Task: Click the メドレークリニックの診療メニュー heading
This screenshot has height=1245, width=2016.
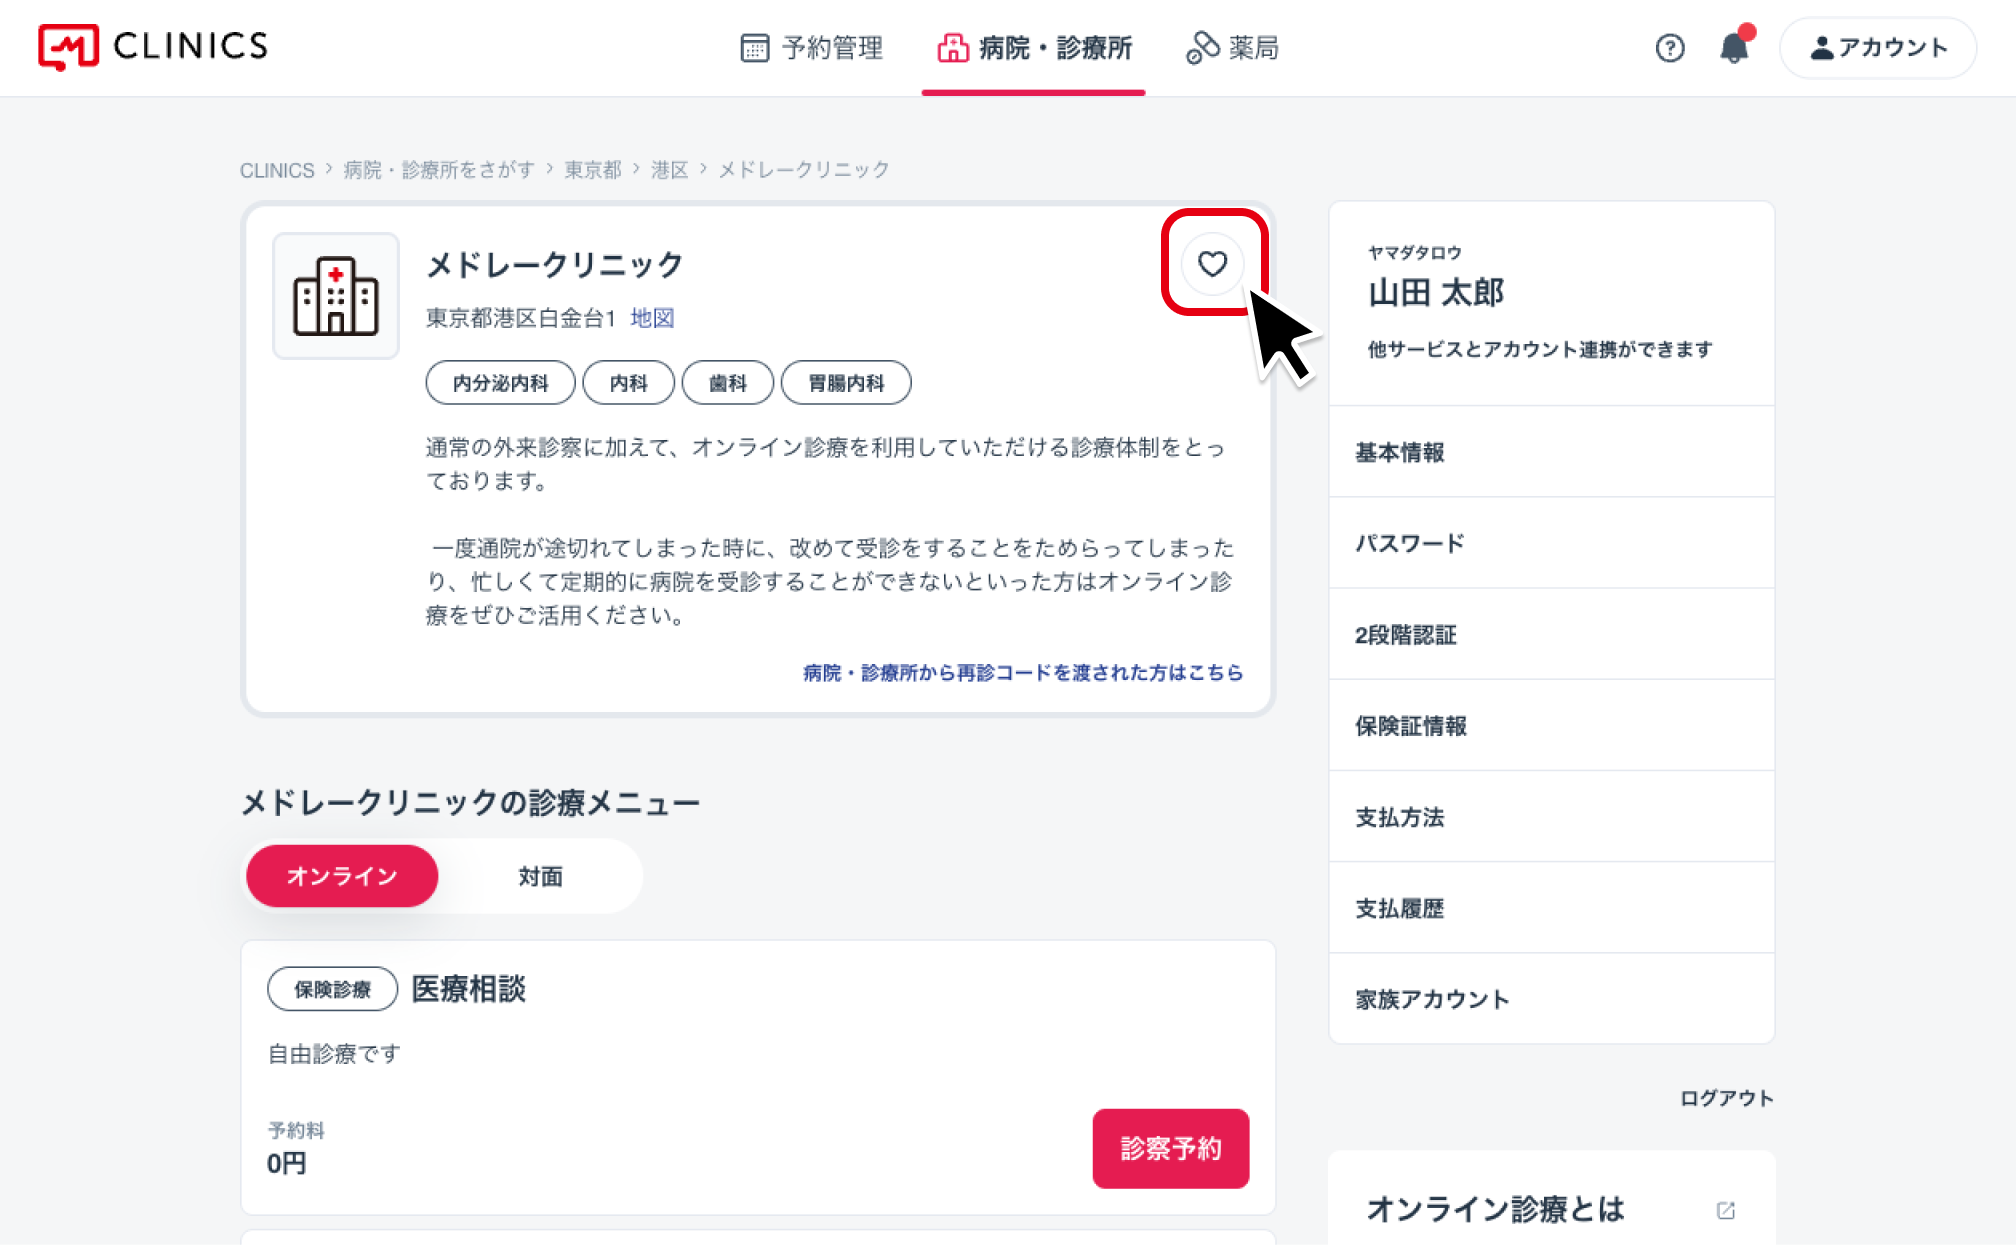Action: coord(470,802)
